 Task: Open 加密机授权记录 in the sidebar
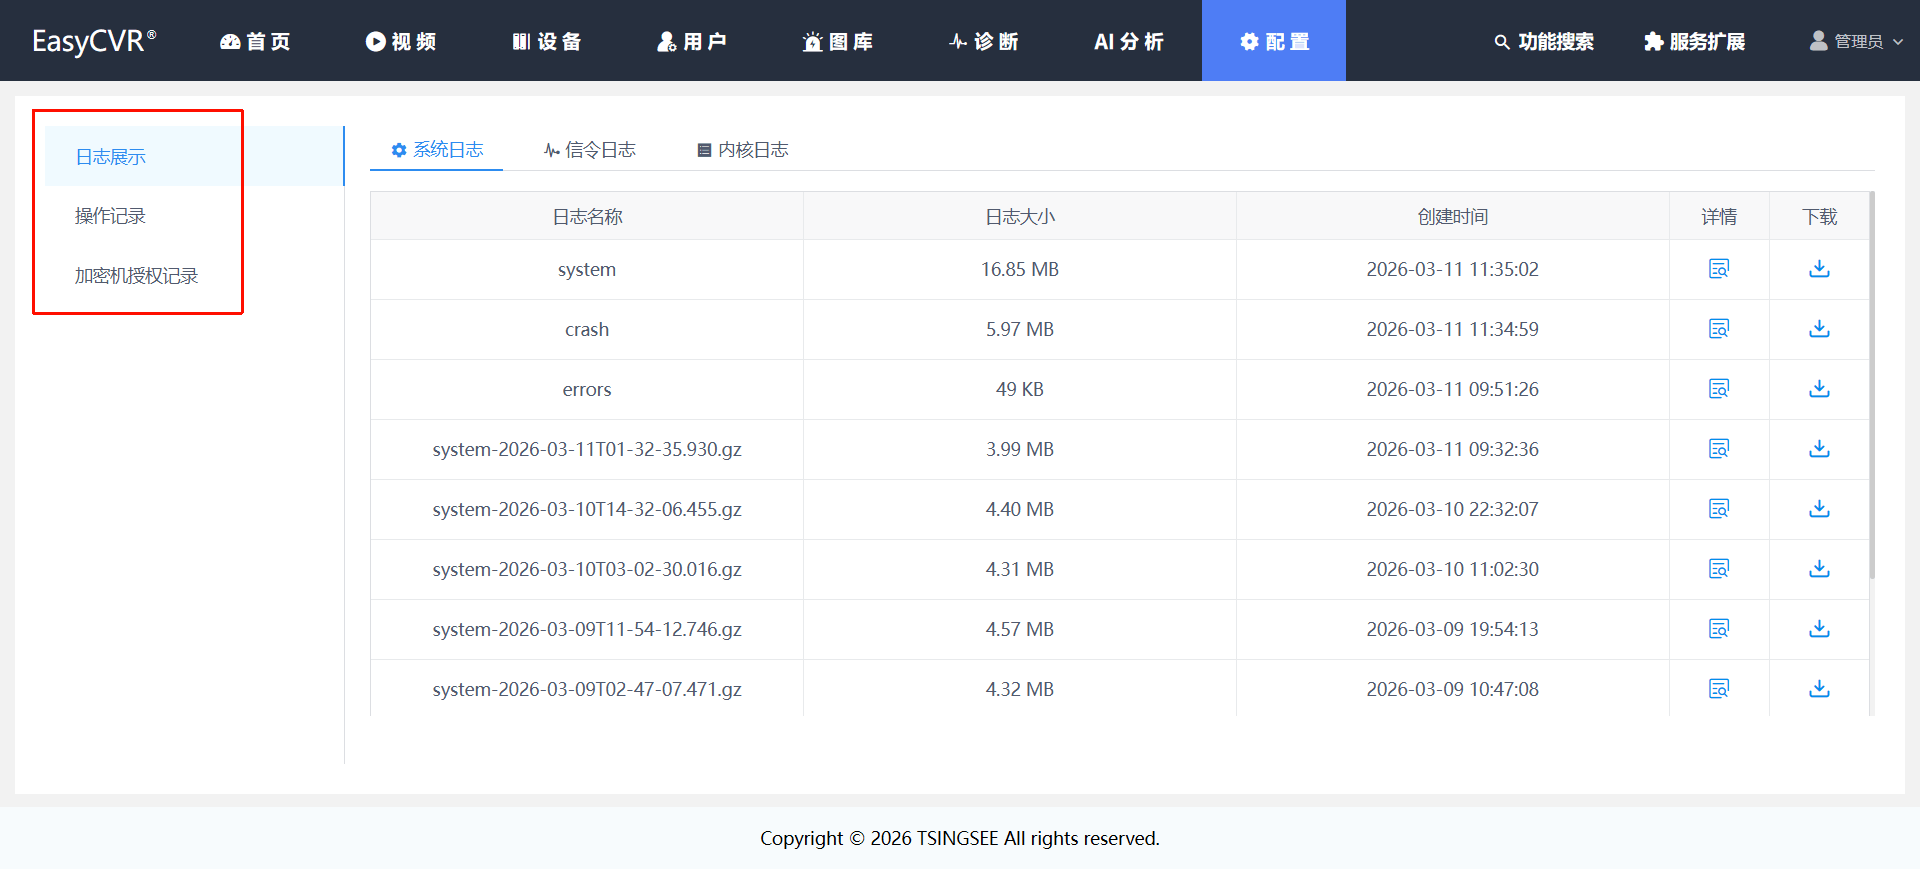point(136,276)
